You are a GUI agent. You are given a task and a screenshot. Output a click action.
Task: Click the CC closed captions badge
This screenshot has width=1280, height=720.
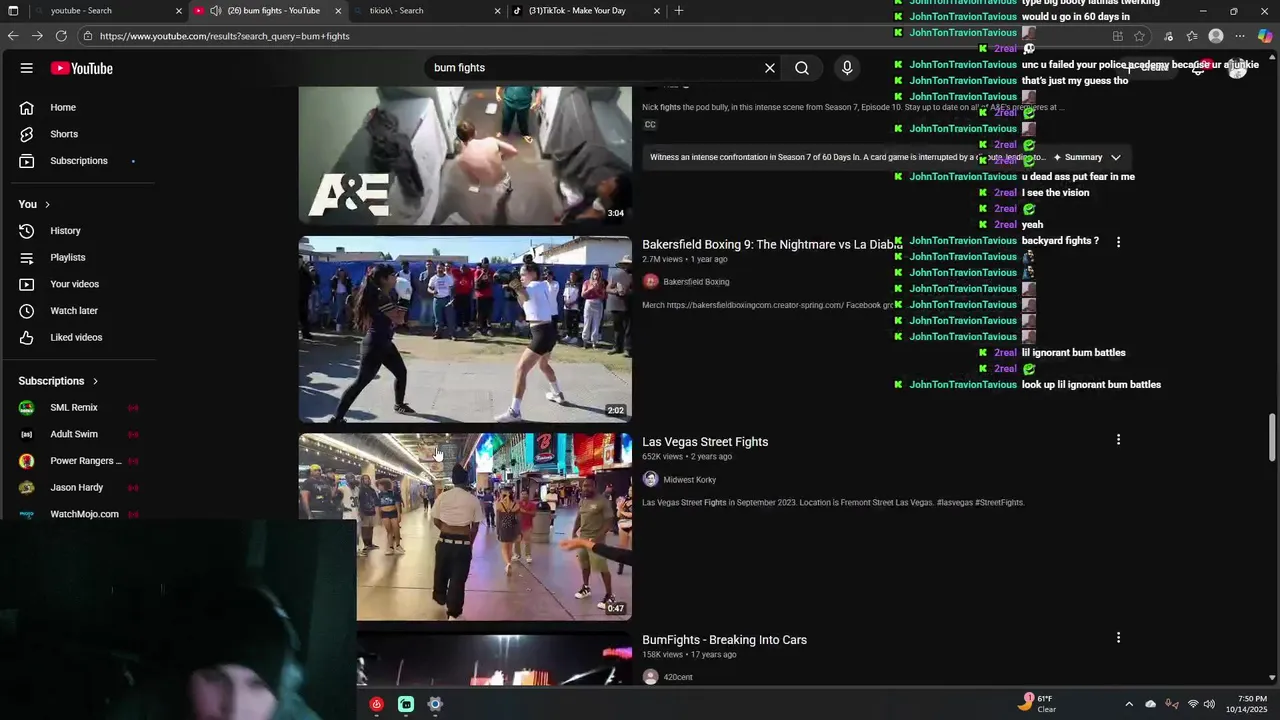point(650,125)
